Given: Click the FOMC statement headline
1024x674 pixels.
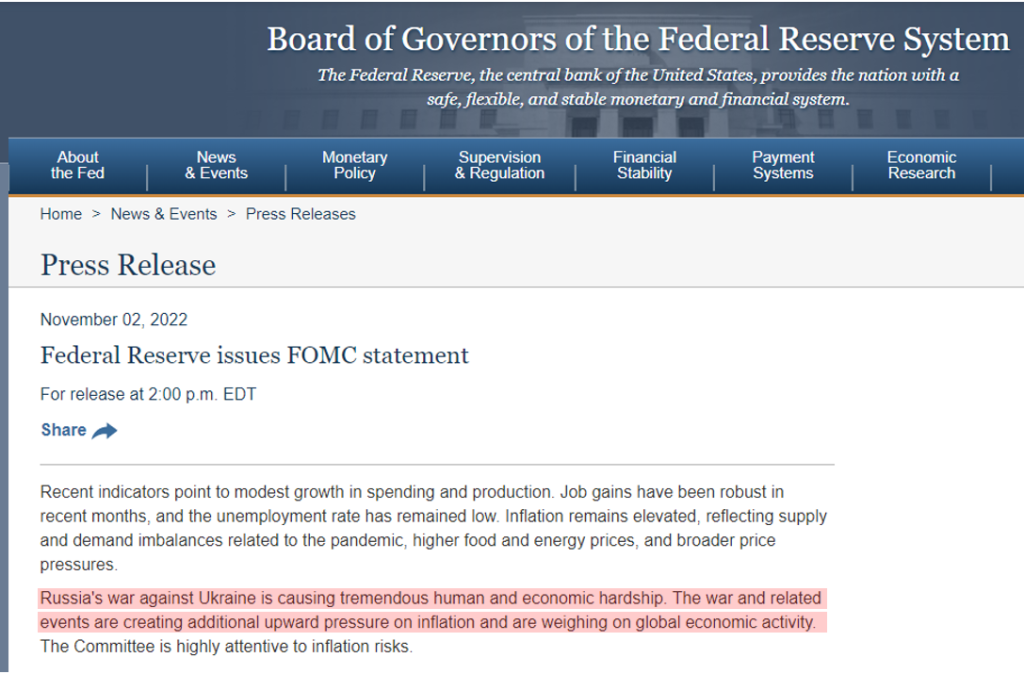Looking at the screenshot, I should pos(255,355).
